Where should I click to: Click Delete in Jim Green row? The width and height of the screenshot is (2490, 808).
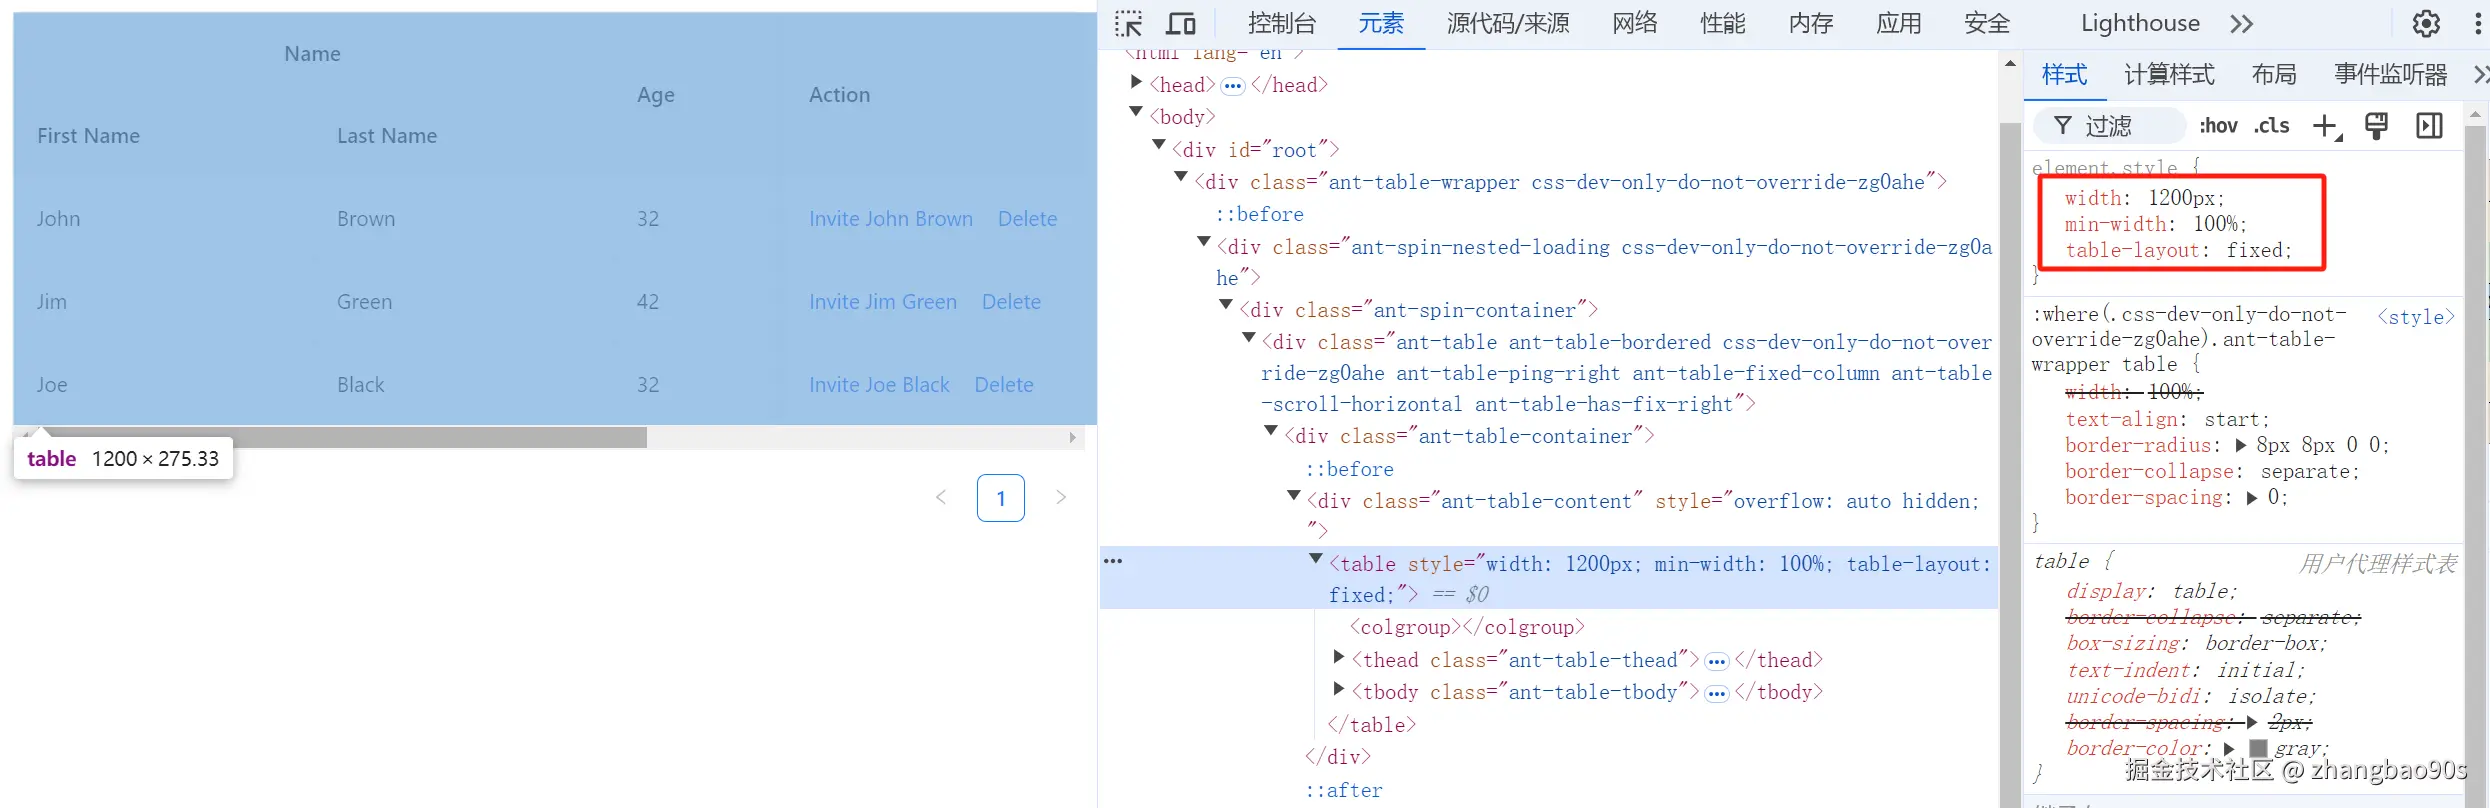pyautogui.click(x=1011, y=302)
